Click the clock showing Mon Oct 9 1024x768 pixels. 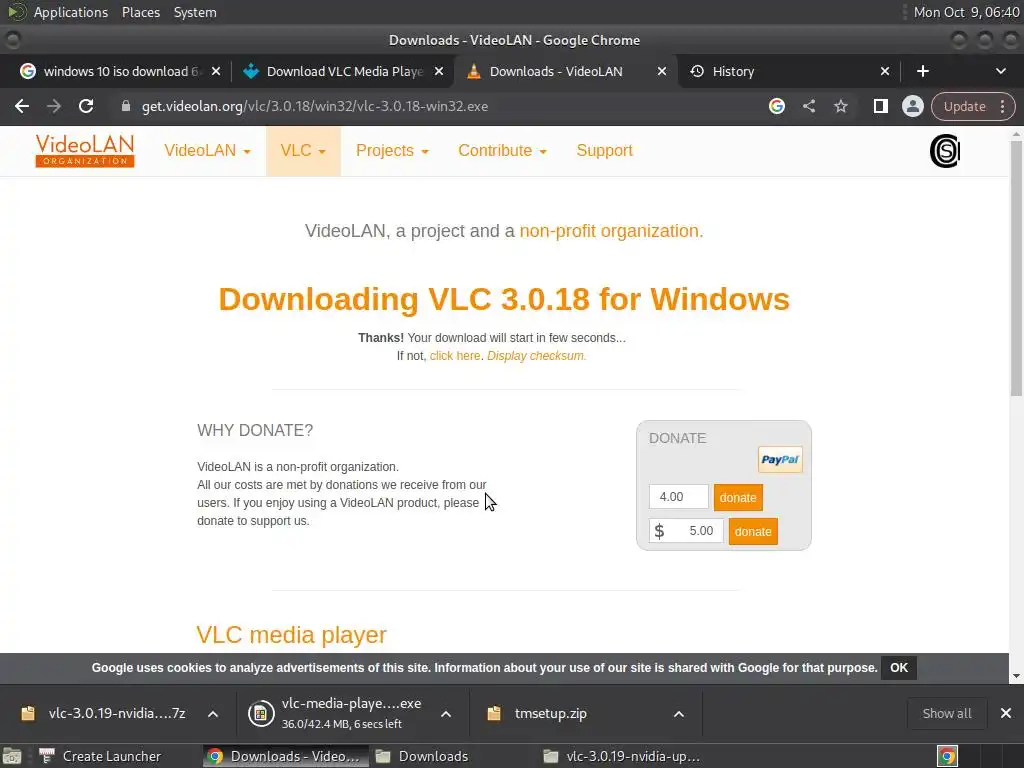(966, 12)
